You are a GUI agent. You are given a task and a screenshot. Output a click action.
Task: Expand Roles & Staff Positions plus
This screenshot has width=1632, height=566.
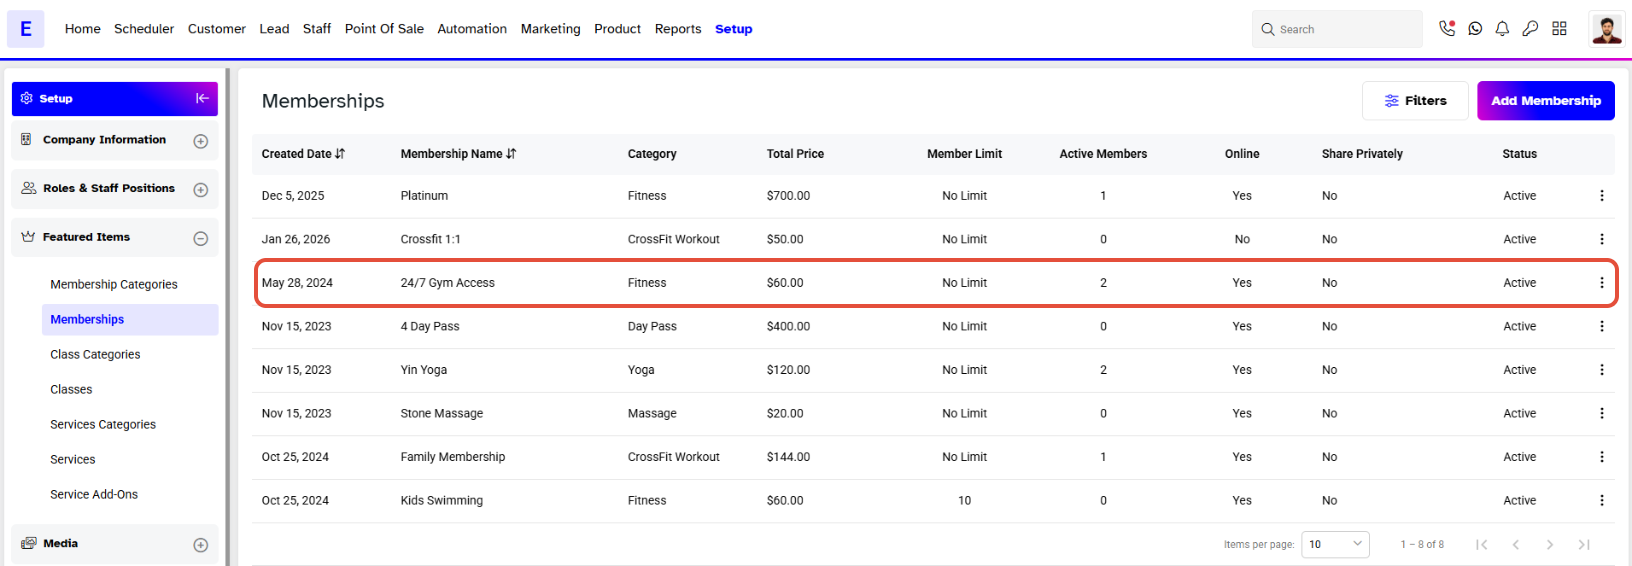click(x=200, y=190)
